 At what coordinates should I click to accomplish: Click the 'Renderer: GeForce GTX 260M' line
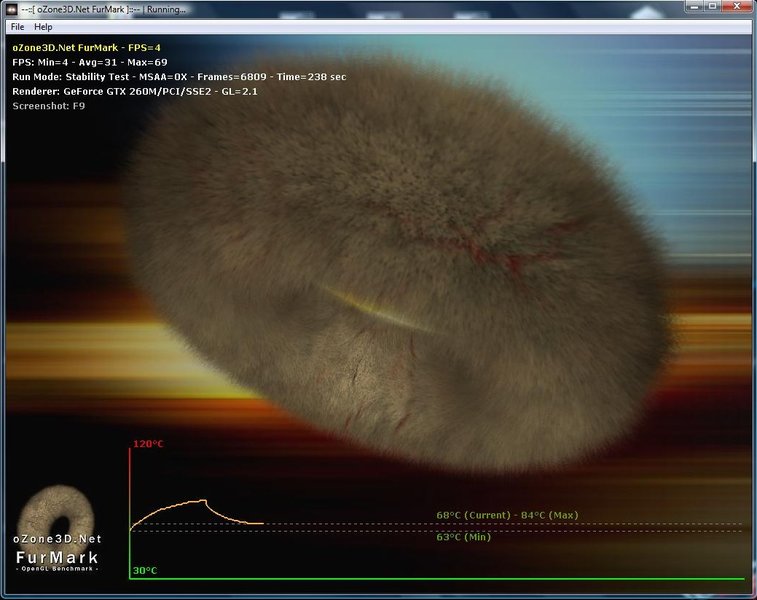click(x=135, y=91)
